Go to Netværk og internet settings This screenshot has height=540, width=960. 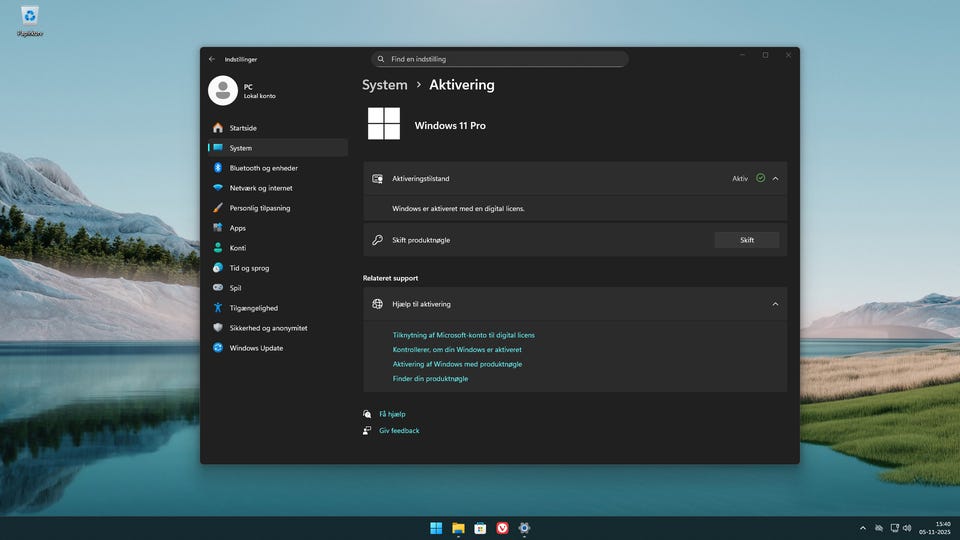click(x=260, y=188)
